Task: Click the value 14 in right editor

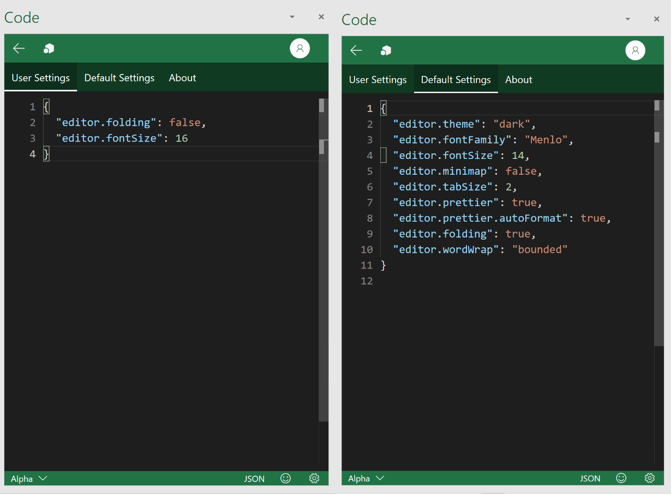Action: coord(518,156)
